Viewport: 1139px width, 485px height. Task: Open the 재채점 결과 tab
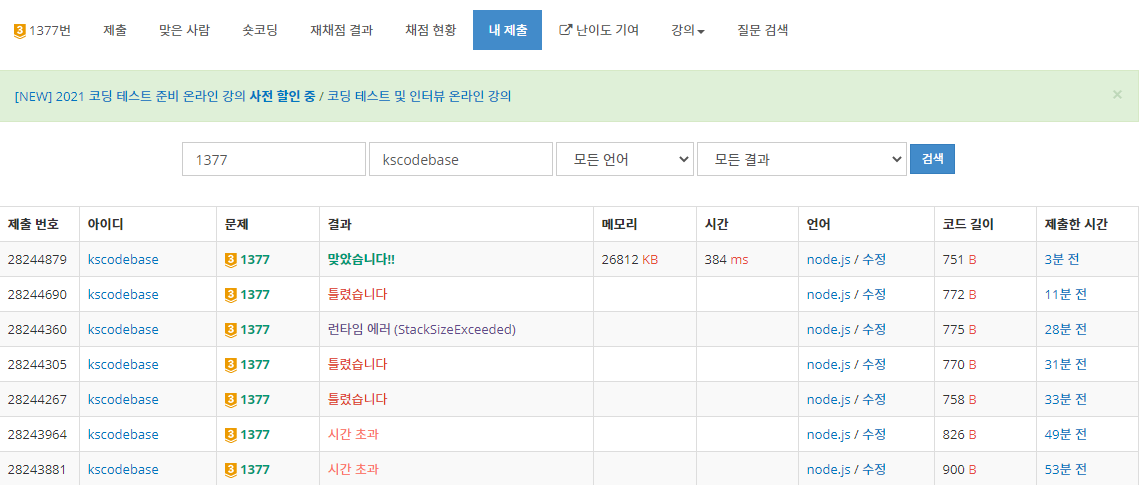341,30
